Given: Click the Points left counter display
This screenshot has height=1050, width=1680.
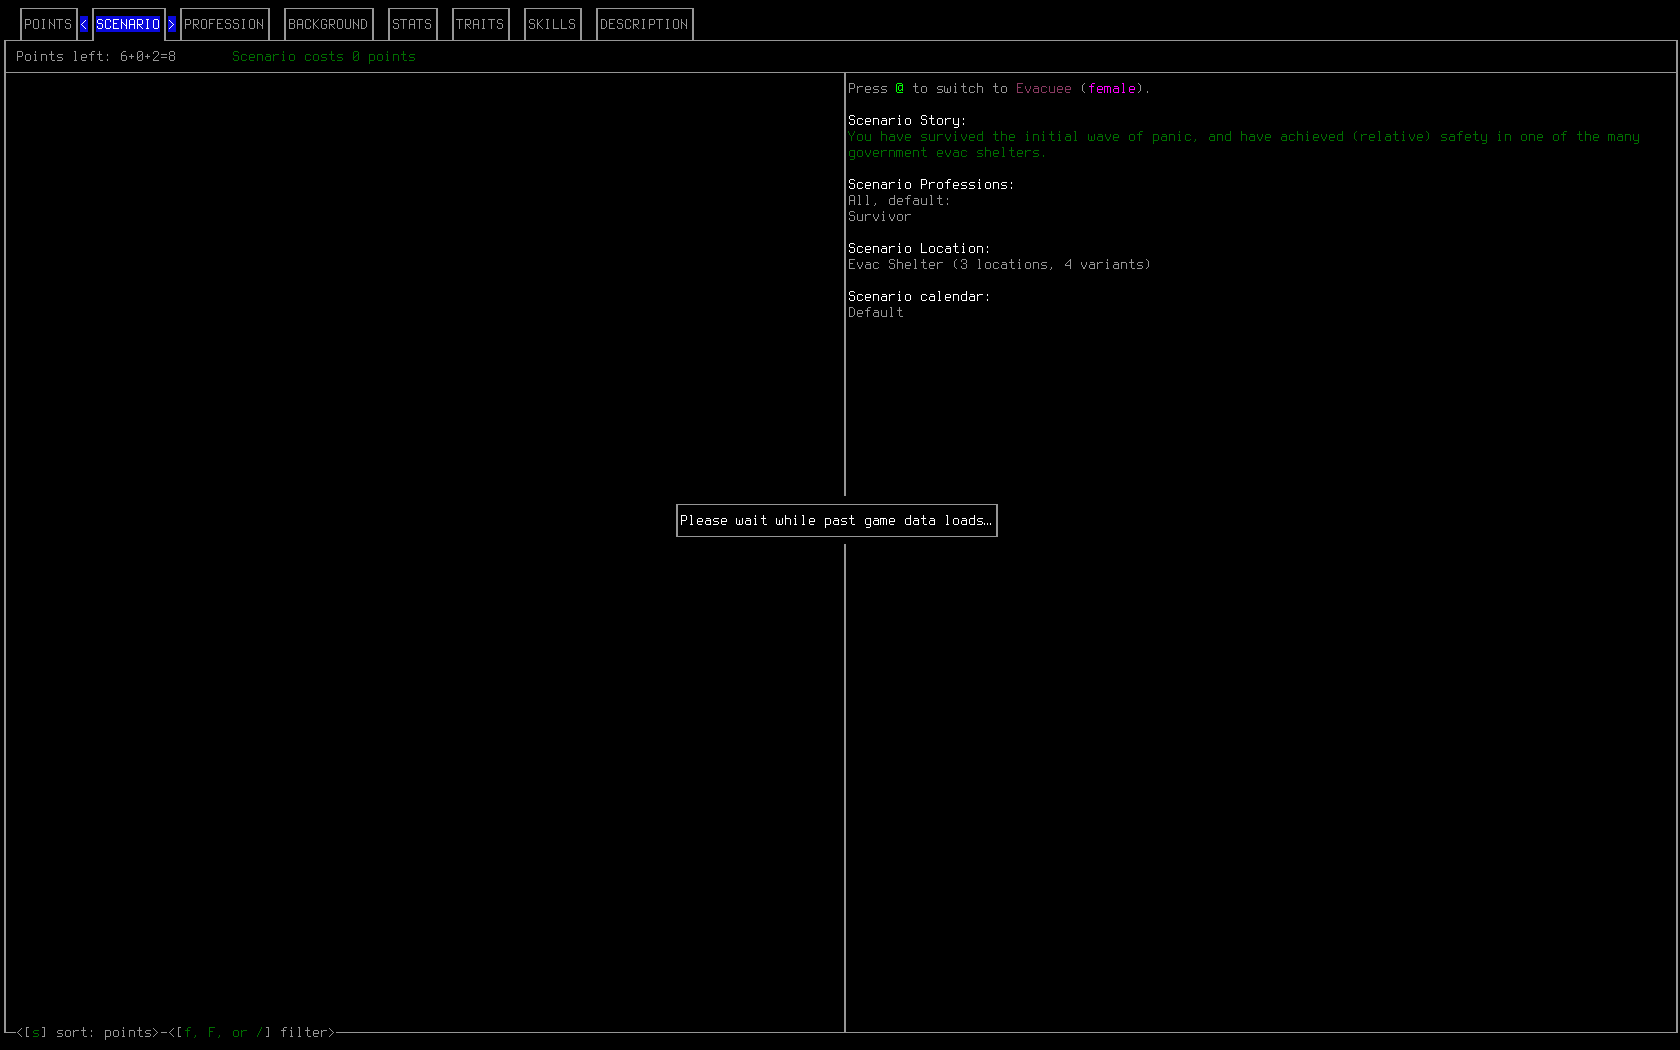Looking at the screenshot, I should point(96,56).
